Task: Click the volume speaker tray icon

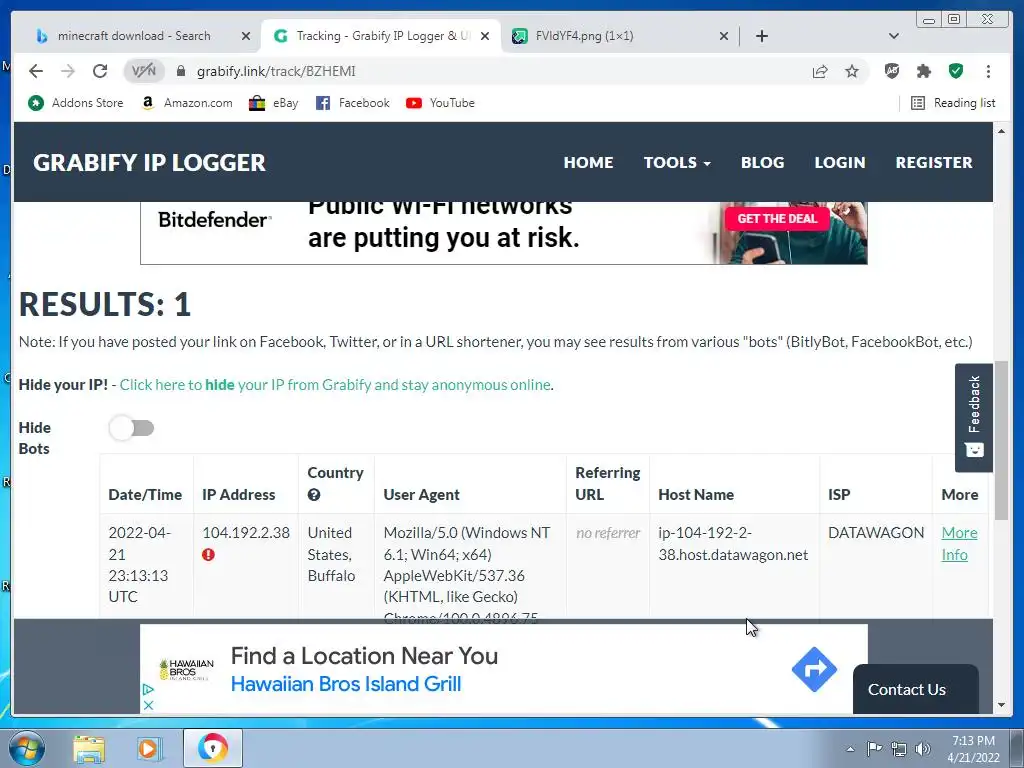Action: [923, 749]
